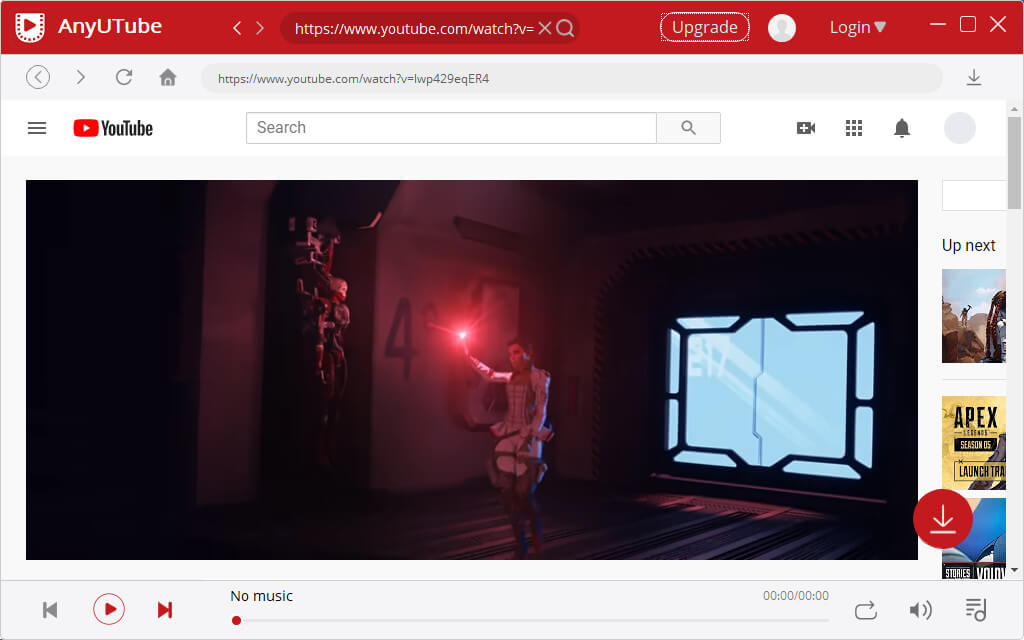
Task: Open the playlist queue icon
Action: tap(976, 610)
